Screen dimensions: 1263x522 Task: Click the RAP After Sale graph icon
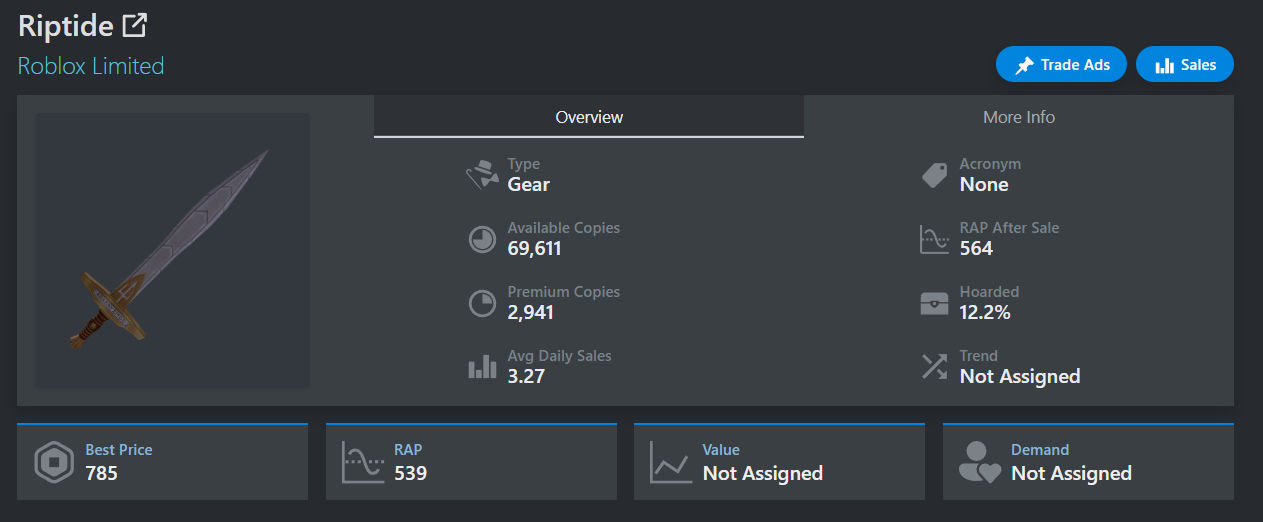click(x=934, y=239)
